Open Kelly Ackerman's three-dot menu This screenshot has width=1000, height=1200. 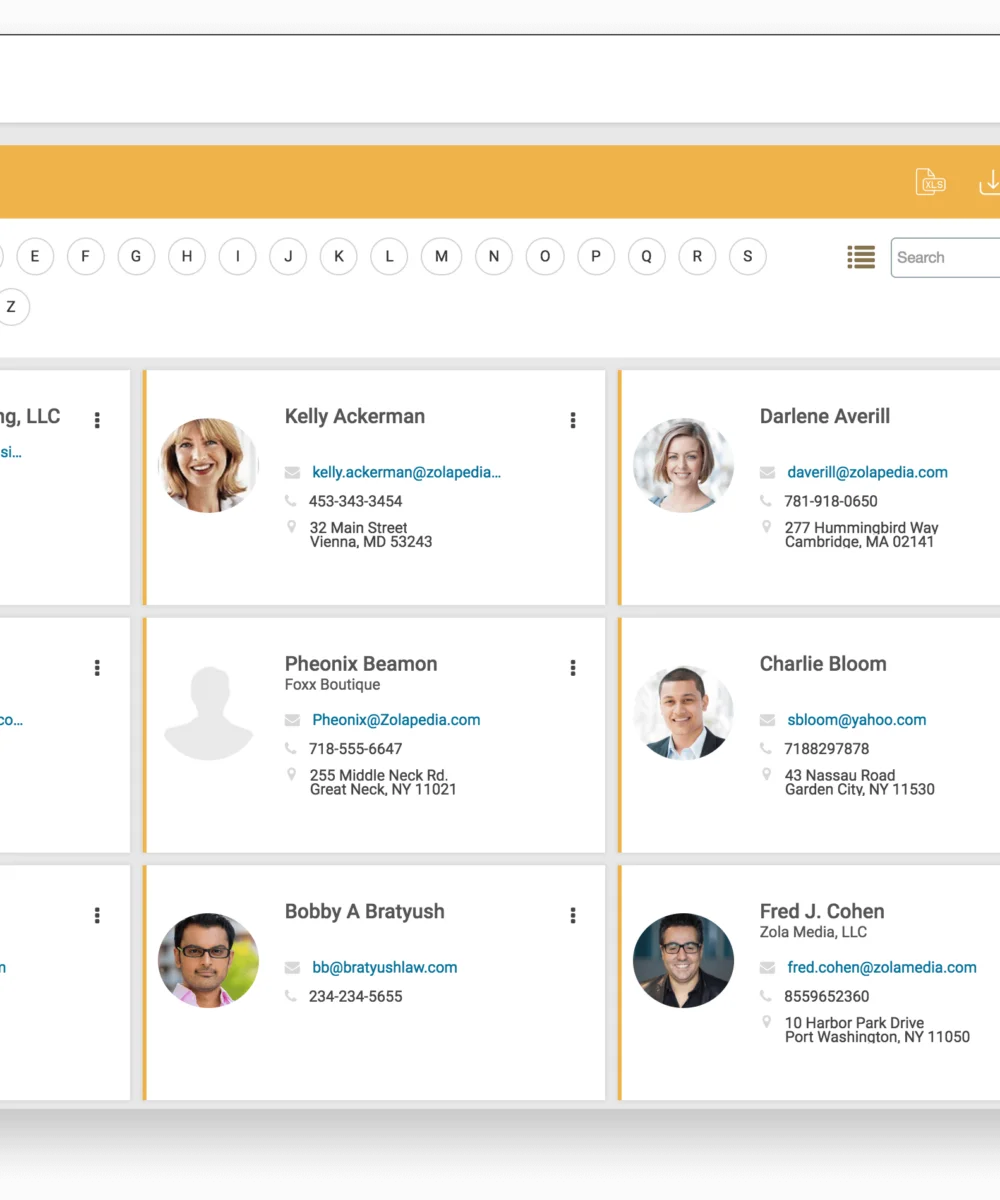[x=573, y=420]
